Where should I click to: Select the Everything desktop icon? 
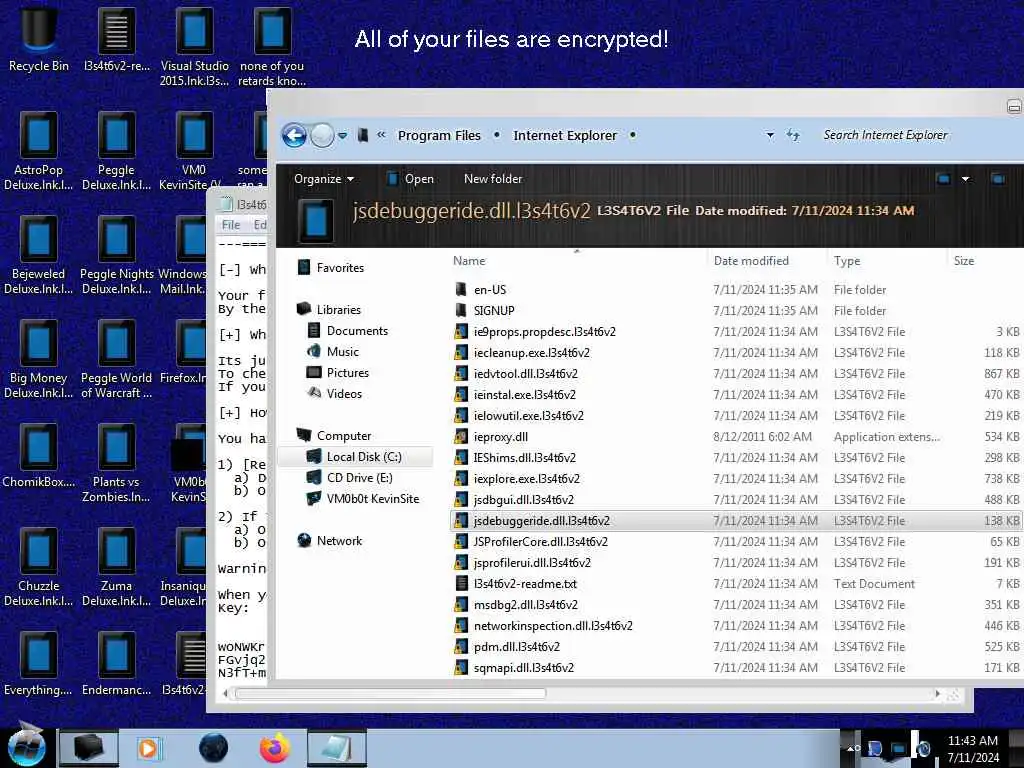[x=39, y=664]
